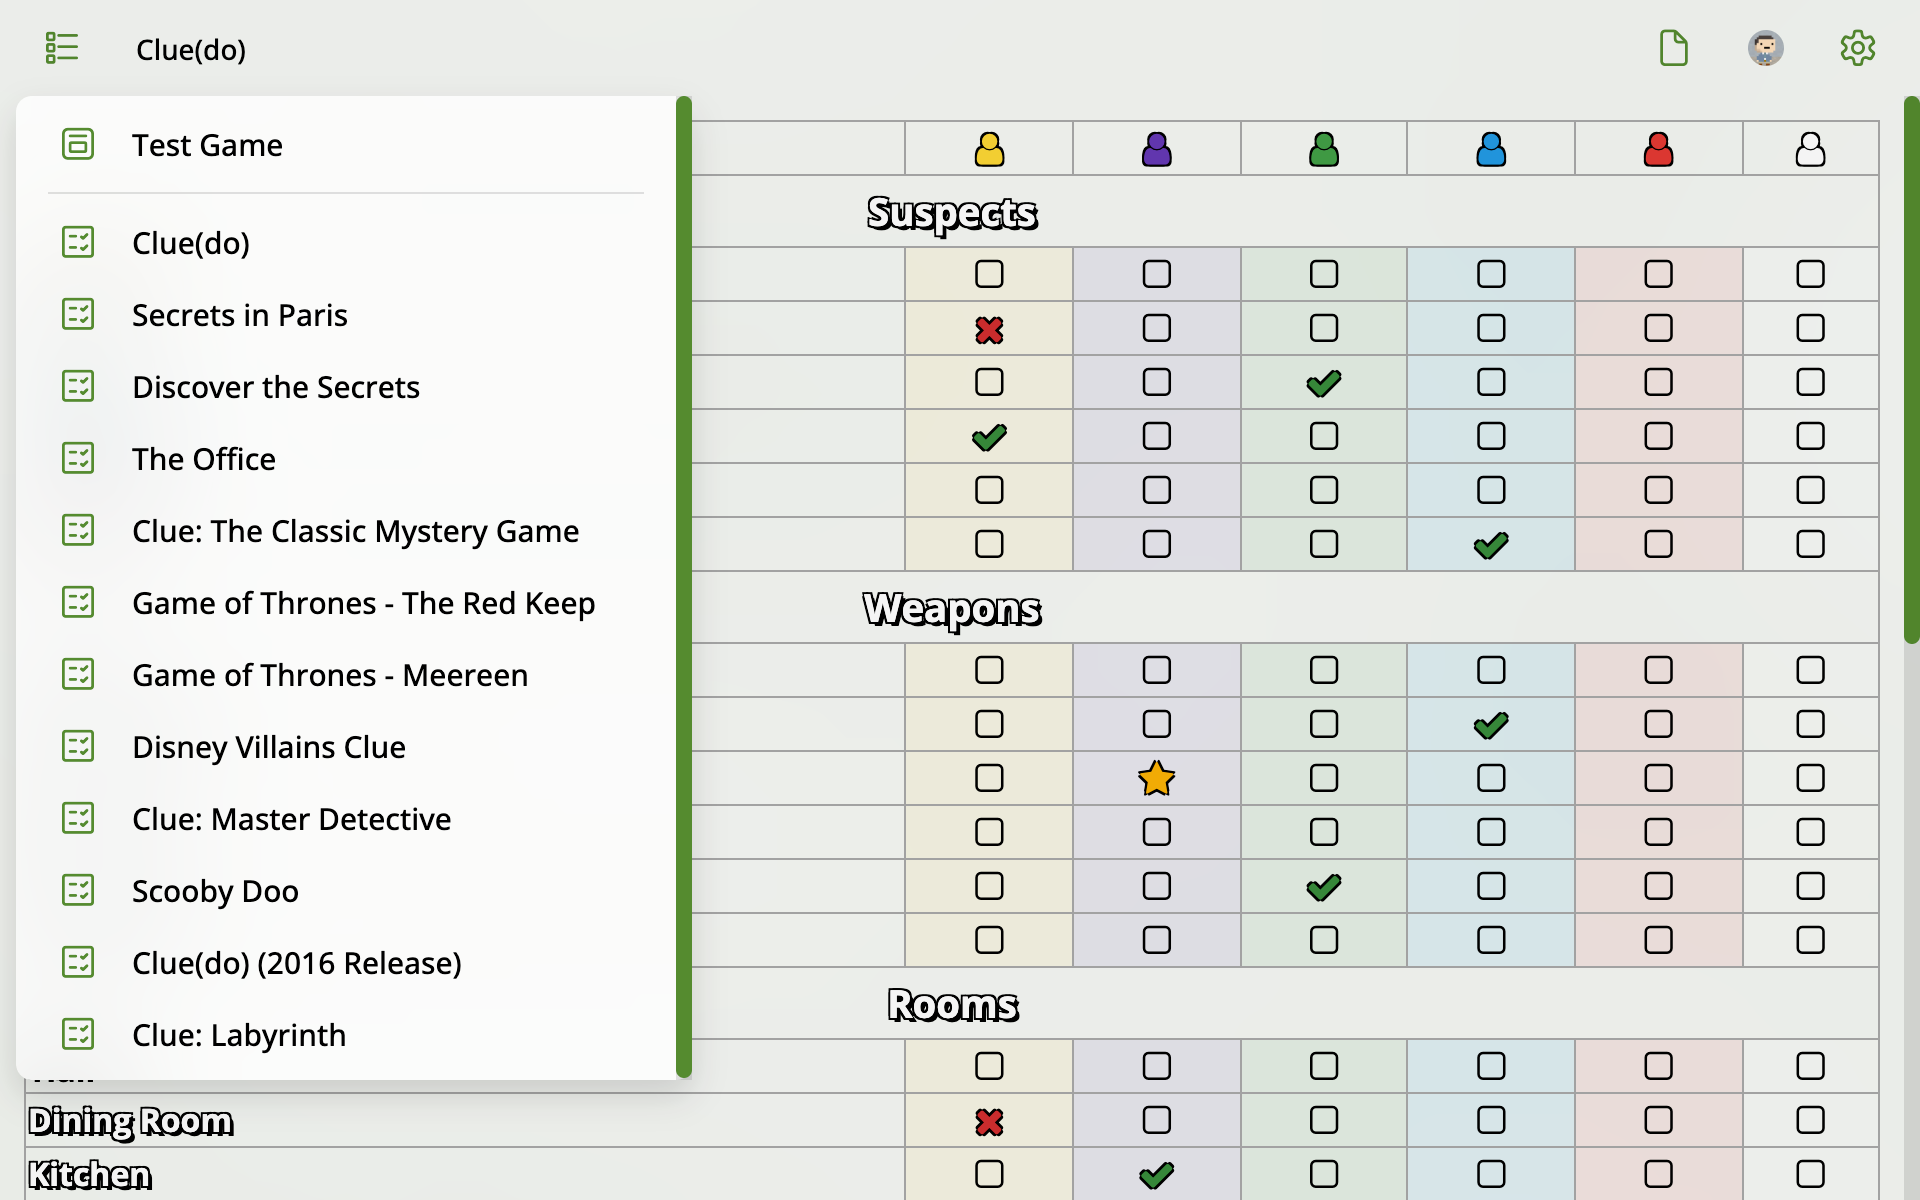This screenshot has width=1920, height=1200.
Task: Click the Kitchen row label
Action: click(x=90, y=1175)
